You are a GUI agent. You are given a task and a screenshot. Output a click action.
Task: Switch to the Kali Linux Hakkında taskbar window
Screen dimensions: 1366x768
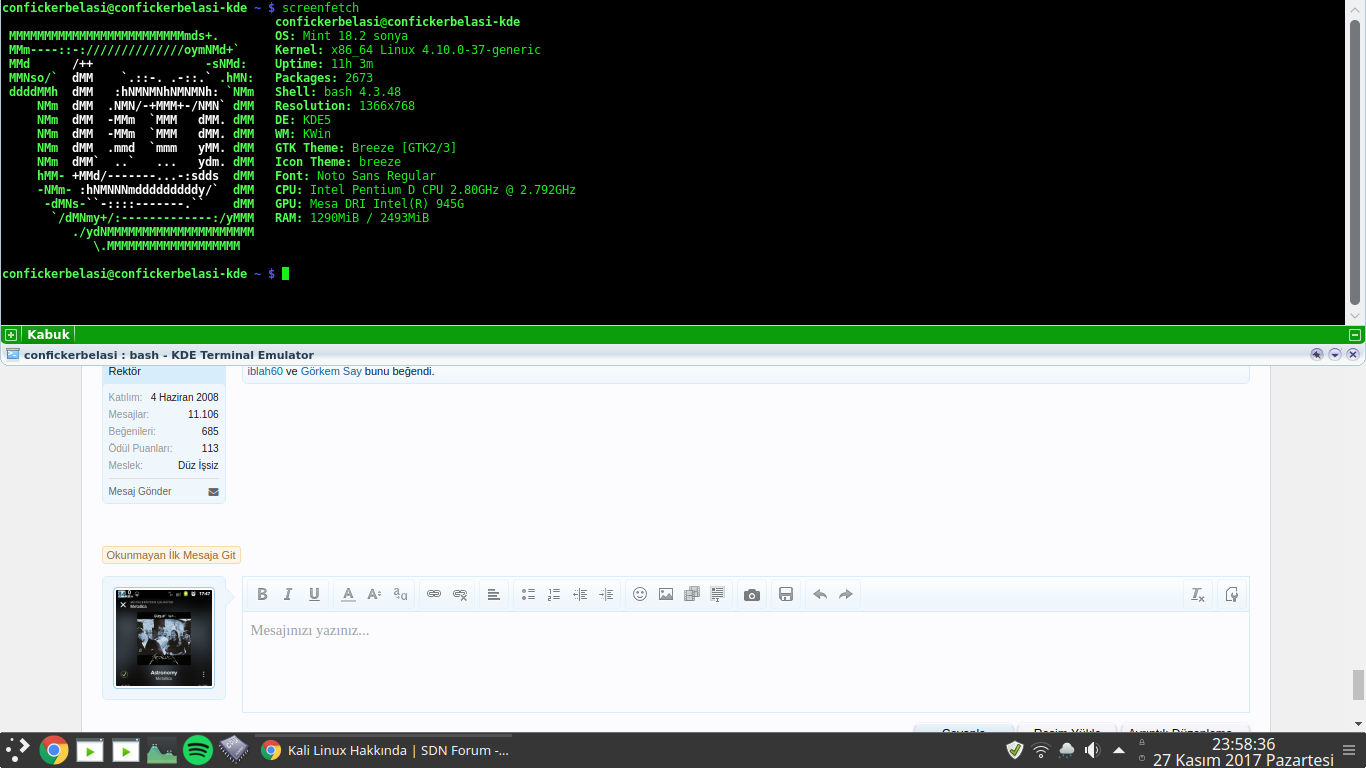(385, 750)
